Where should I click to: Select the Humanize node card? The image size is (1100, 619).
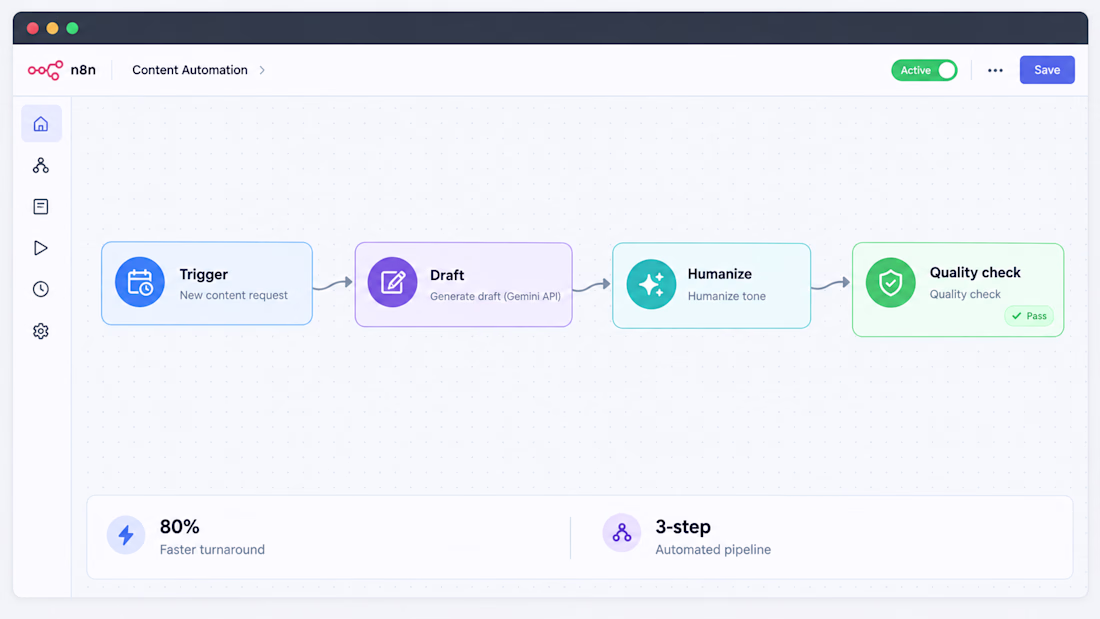(x=711, y=286)
